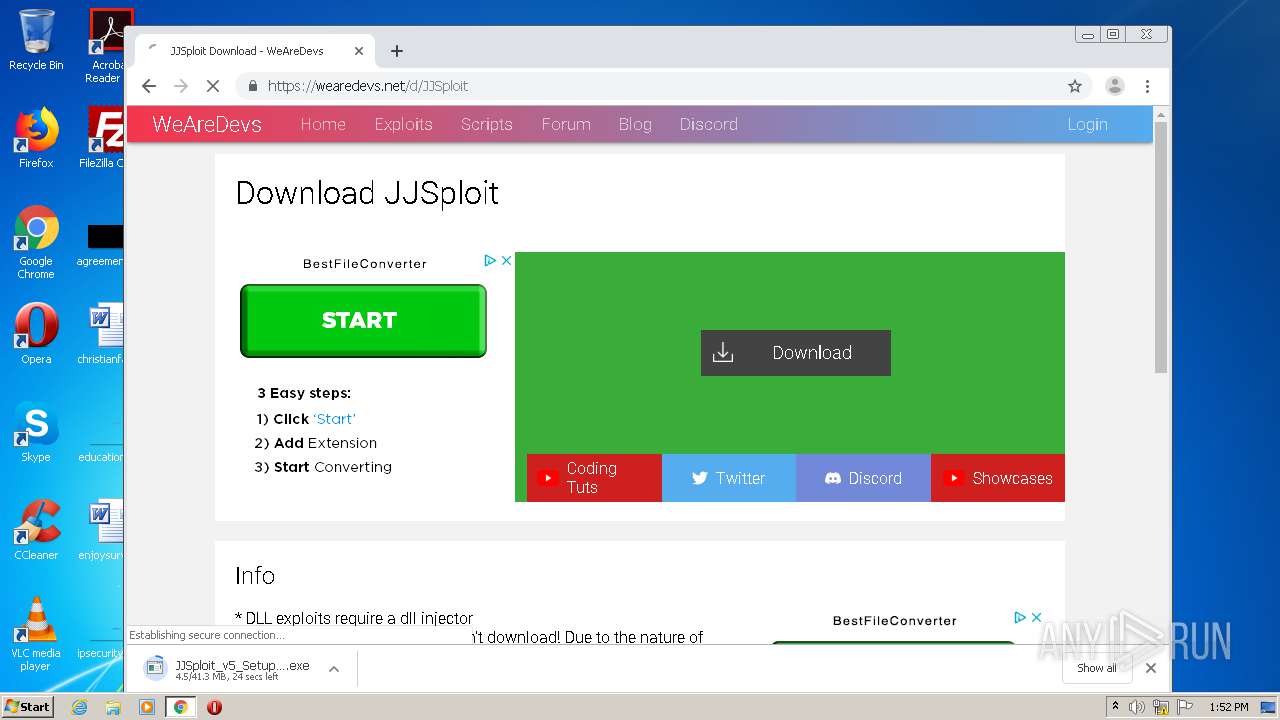Close the lower BestFileConverter ad
Image resolution: width=1280 pixels, height=720 pixels.
1036,617
